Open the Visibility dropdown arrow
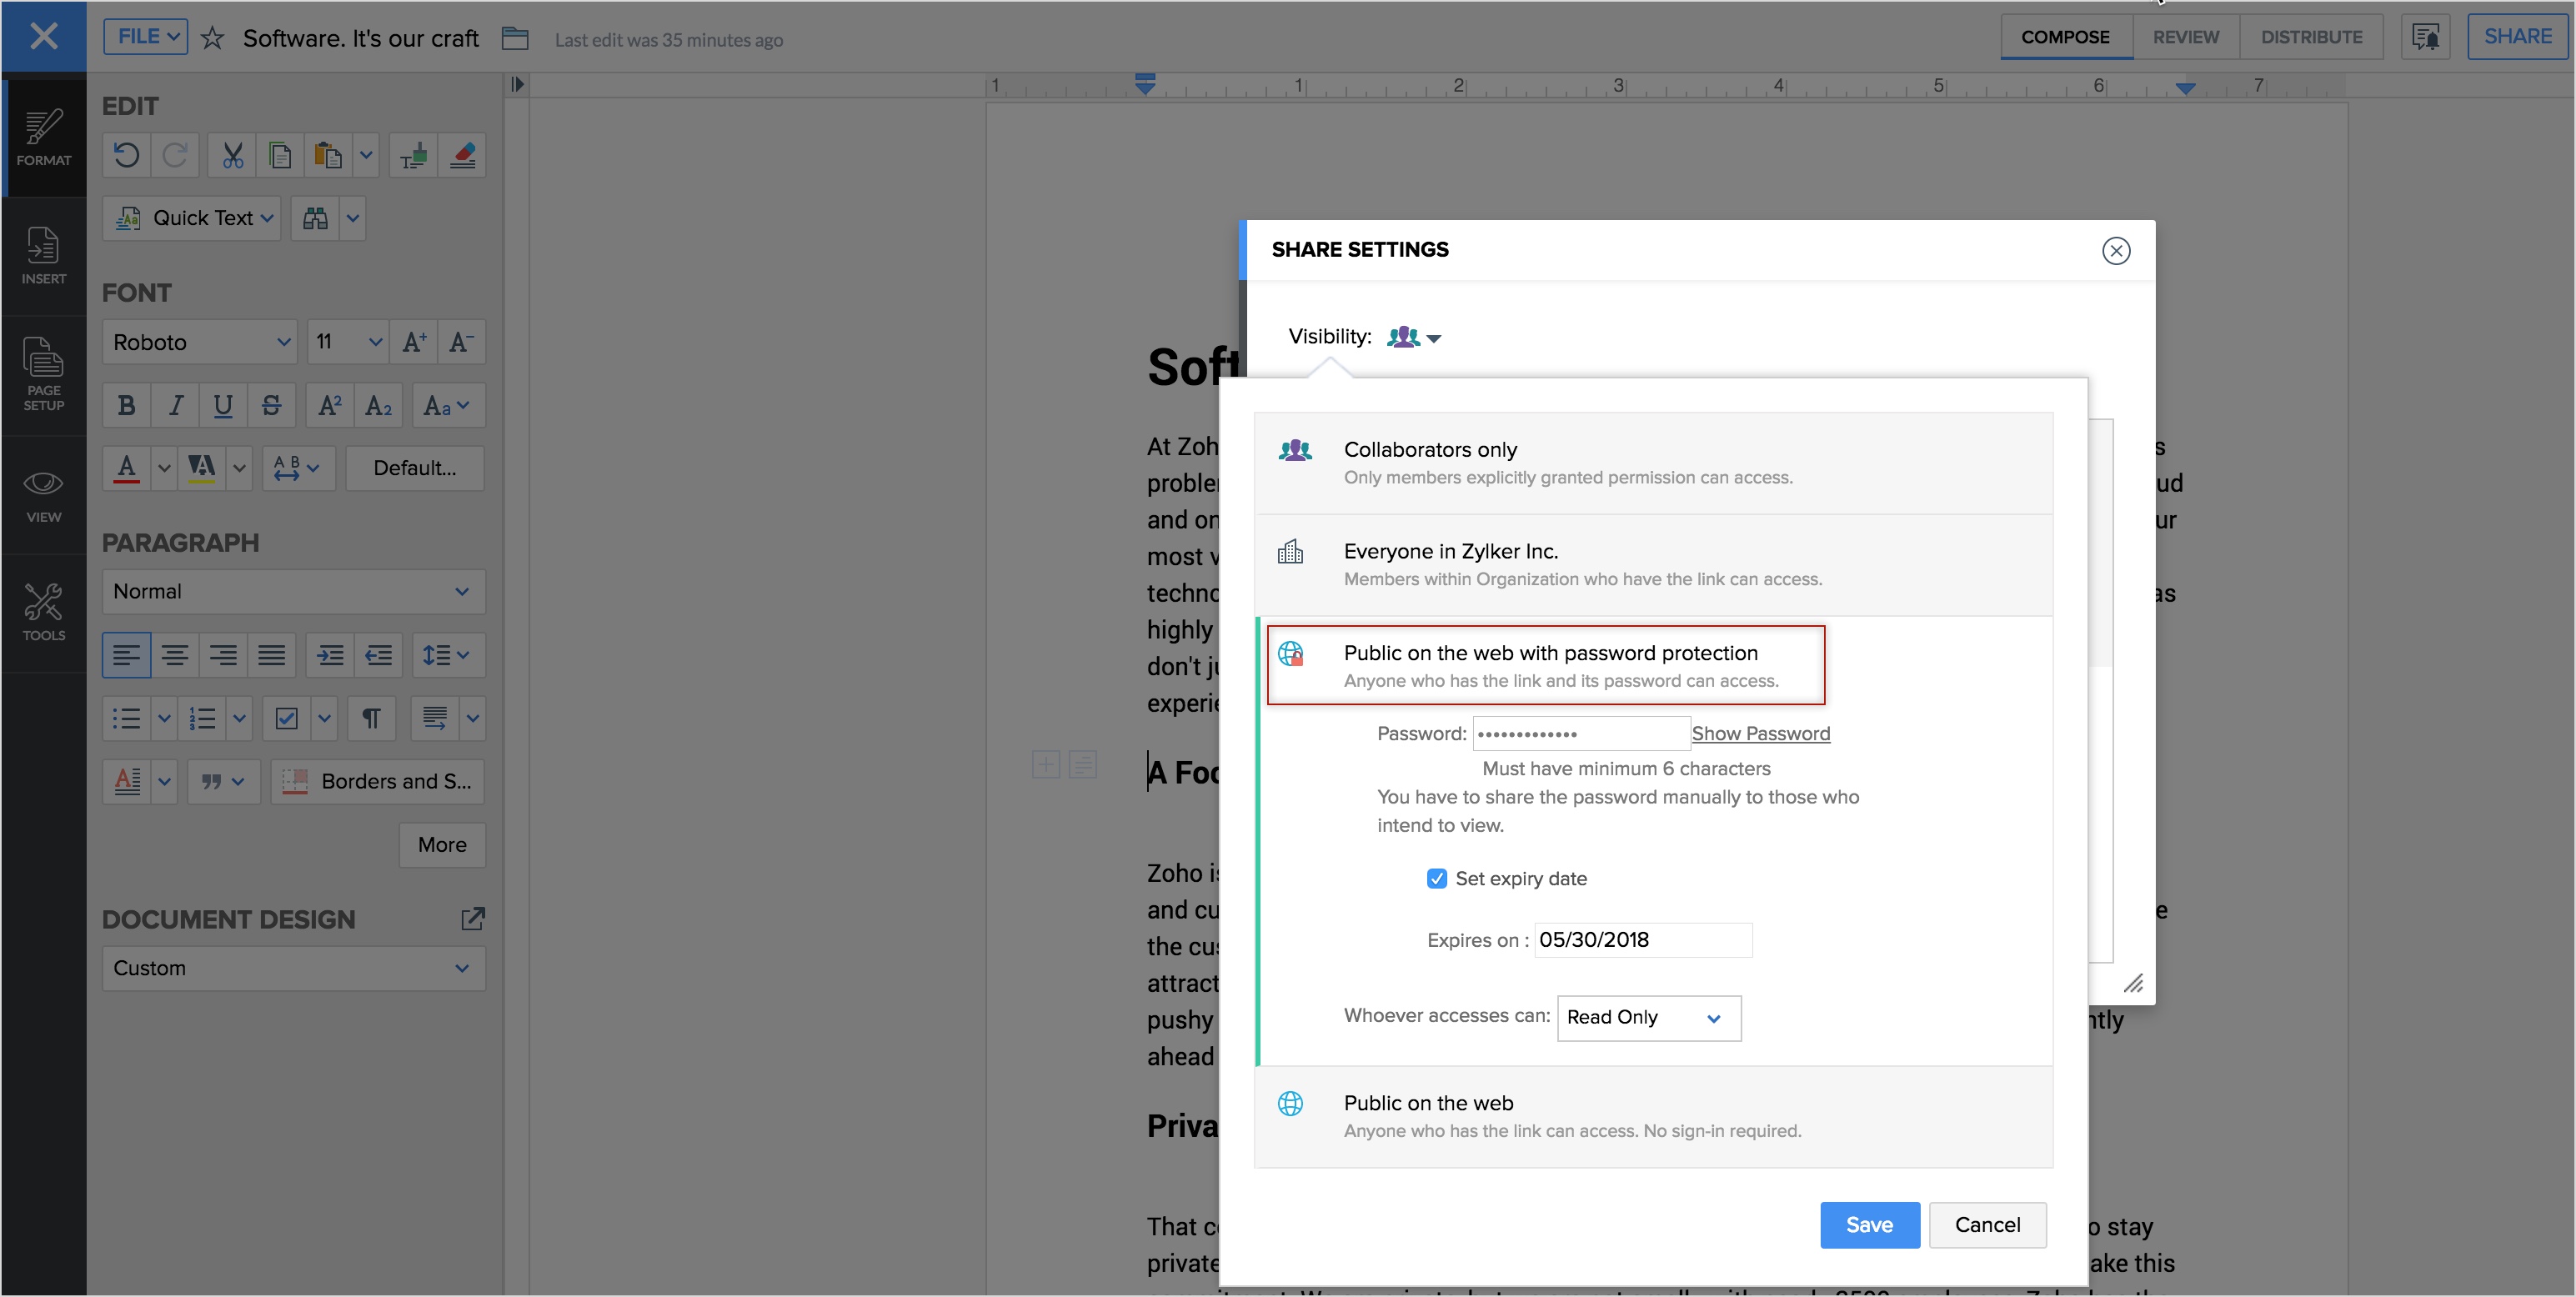This screenshot has height=1297, width=2576. click(1434, 339)
